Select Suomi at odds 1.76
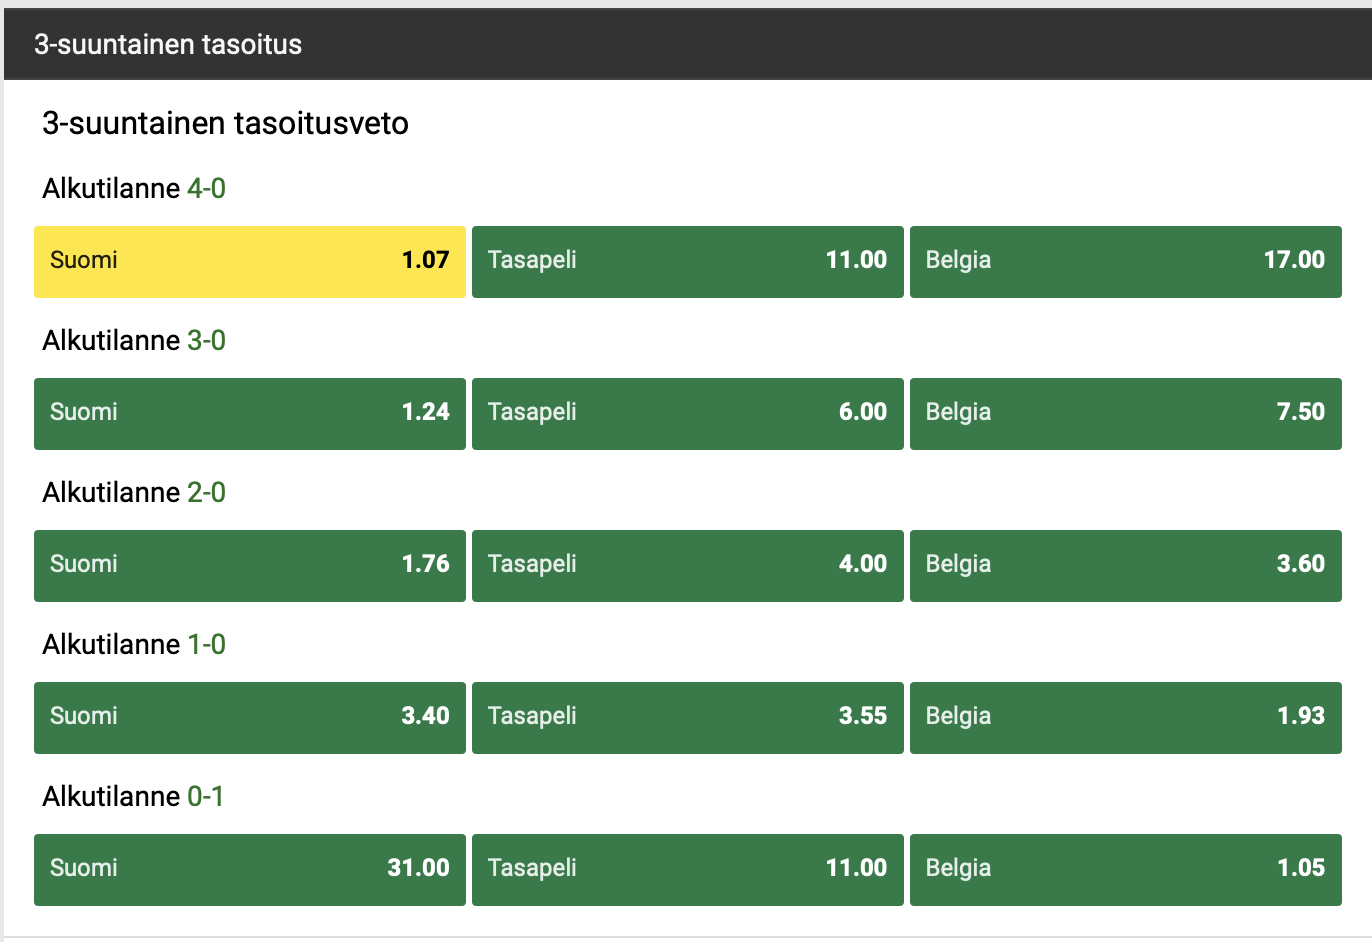The width and height of the screenshot is (1372, 942). [x=250, y=566]
